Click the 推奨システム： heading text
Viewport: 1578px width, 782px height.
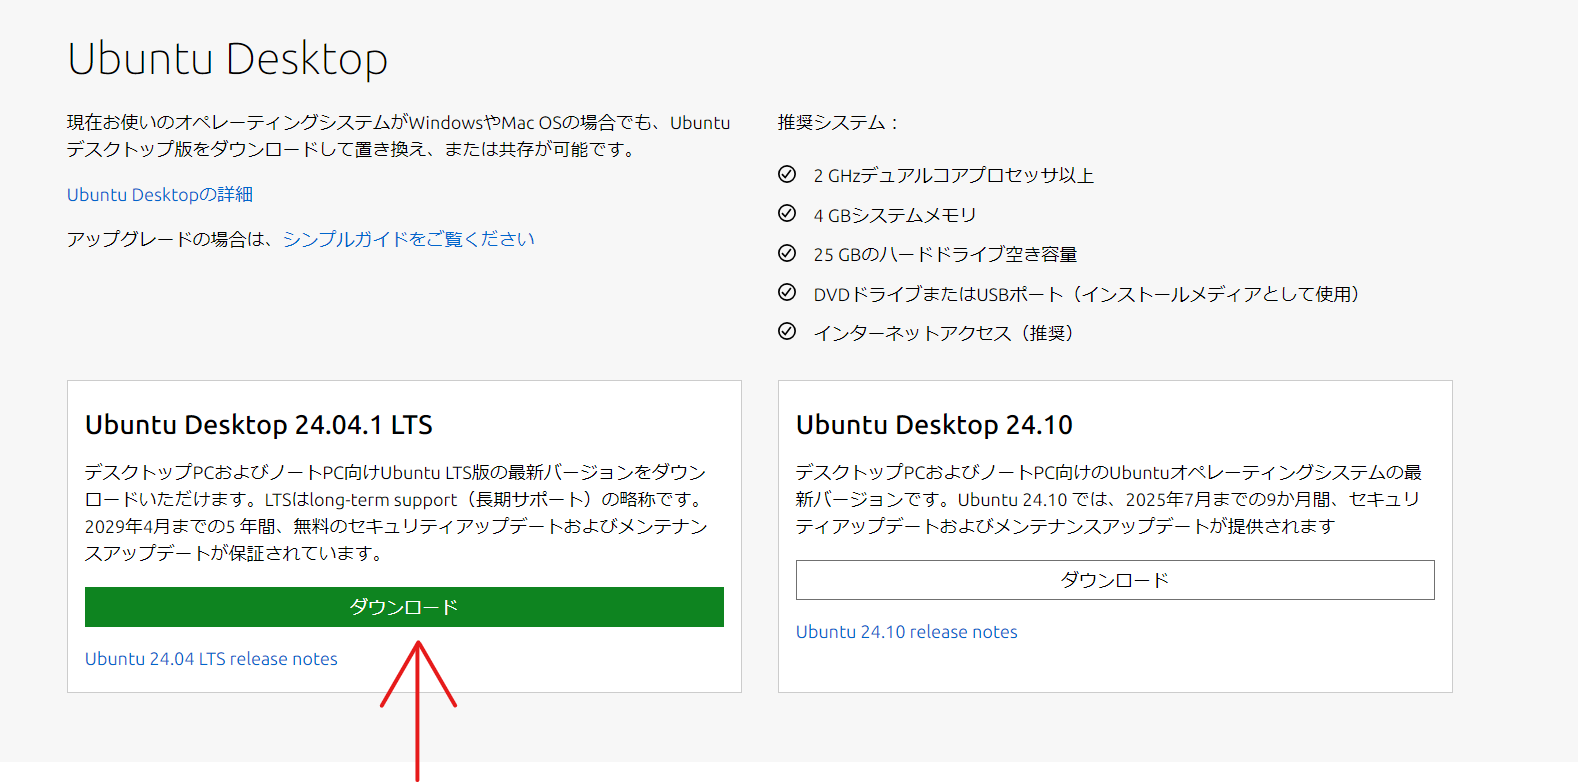[839, 123]
